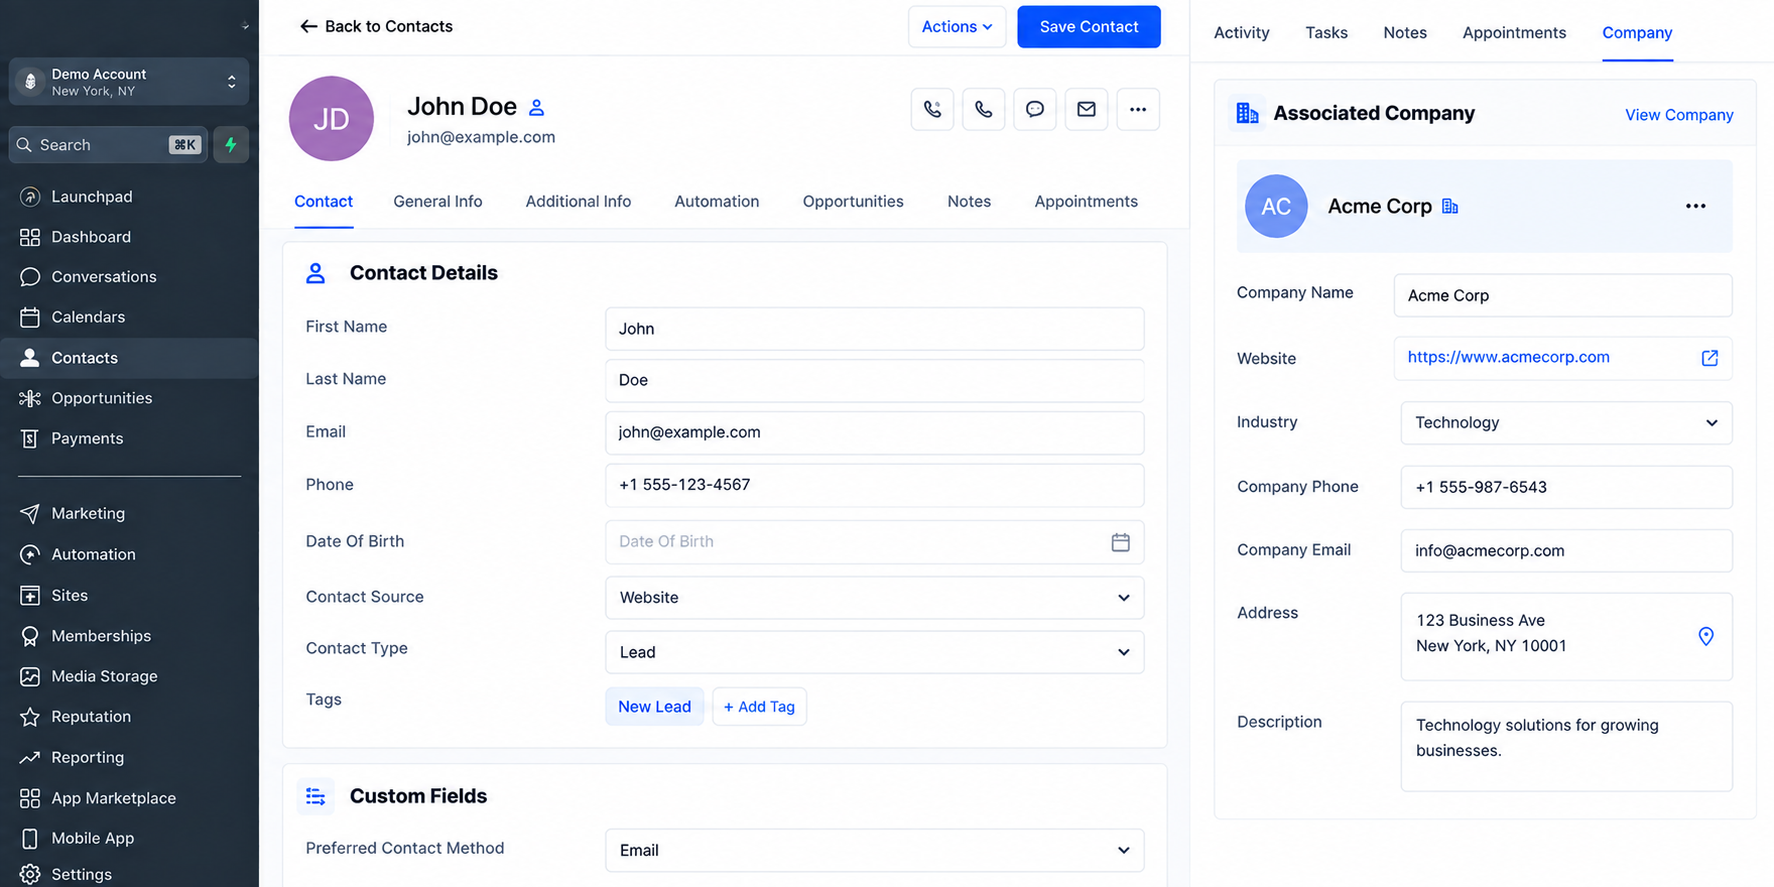
Task: Click the View Company link
Action: tap(1679, 115)
